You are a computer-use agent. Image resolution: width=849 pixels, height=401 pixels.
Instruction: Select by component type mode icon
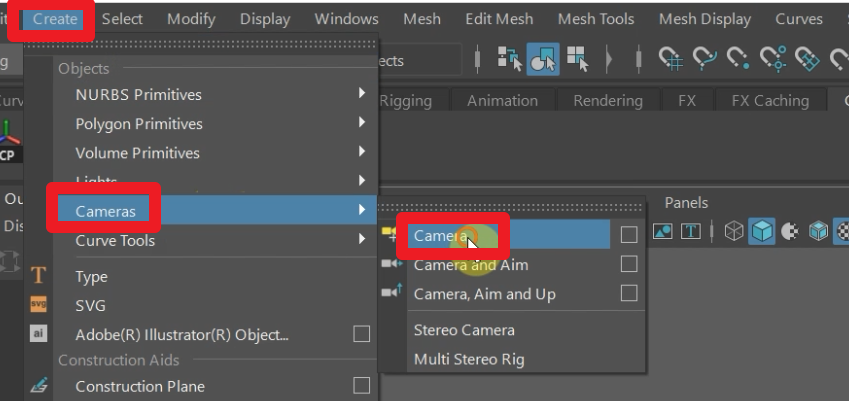(x=576, y=60)
